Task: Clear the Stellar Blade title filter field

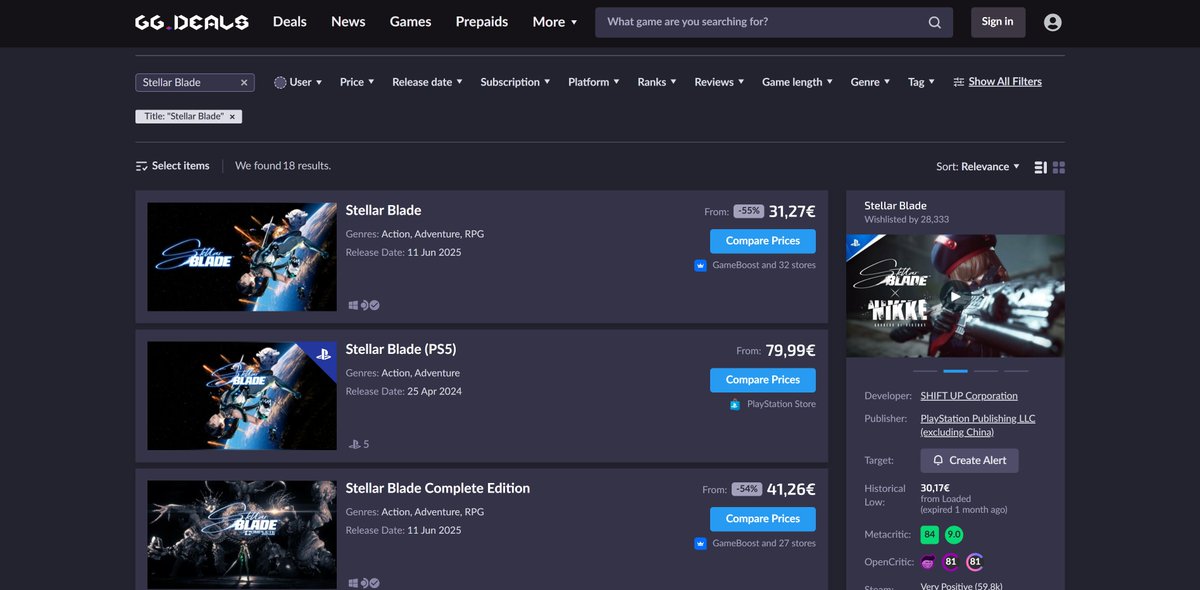Action: point(244,82)
